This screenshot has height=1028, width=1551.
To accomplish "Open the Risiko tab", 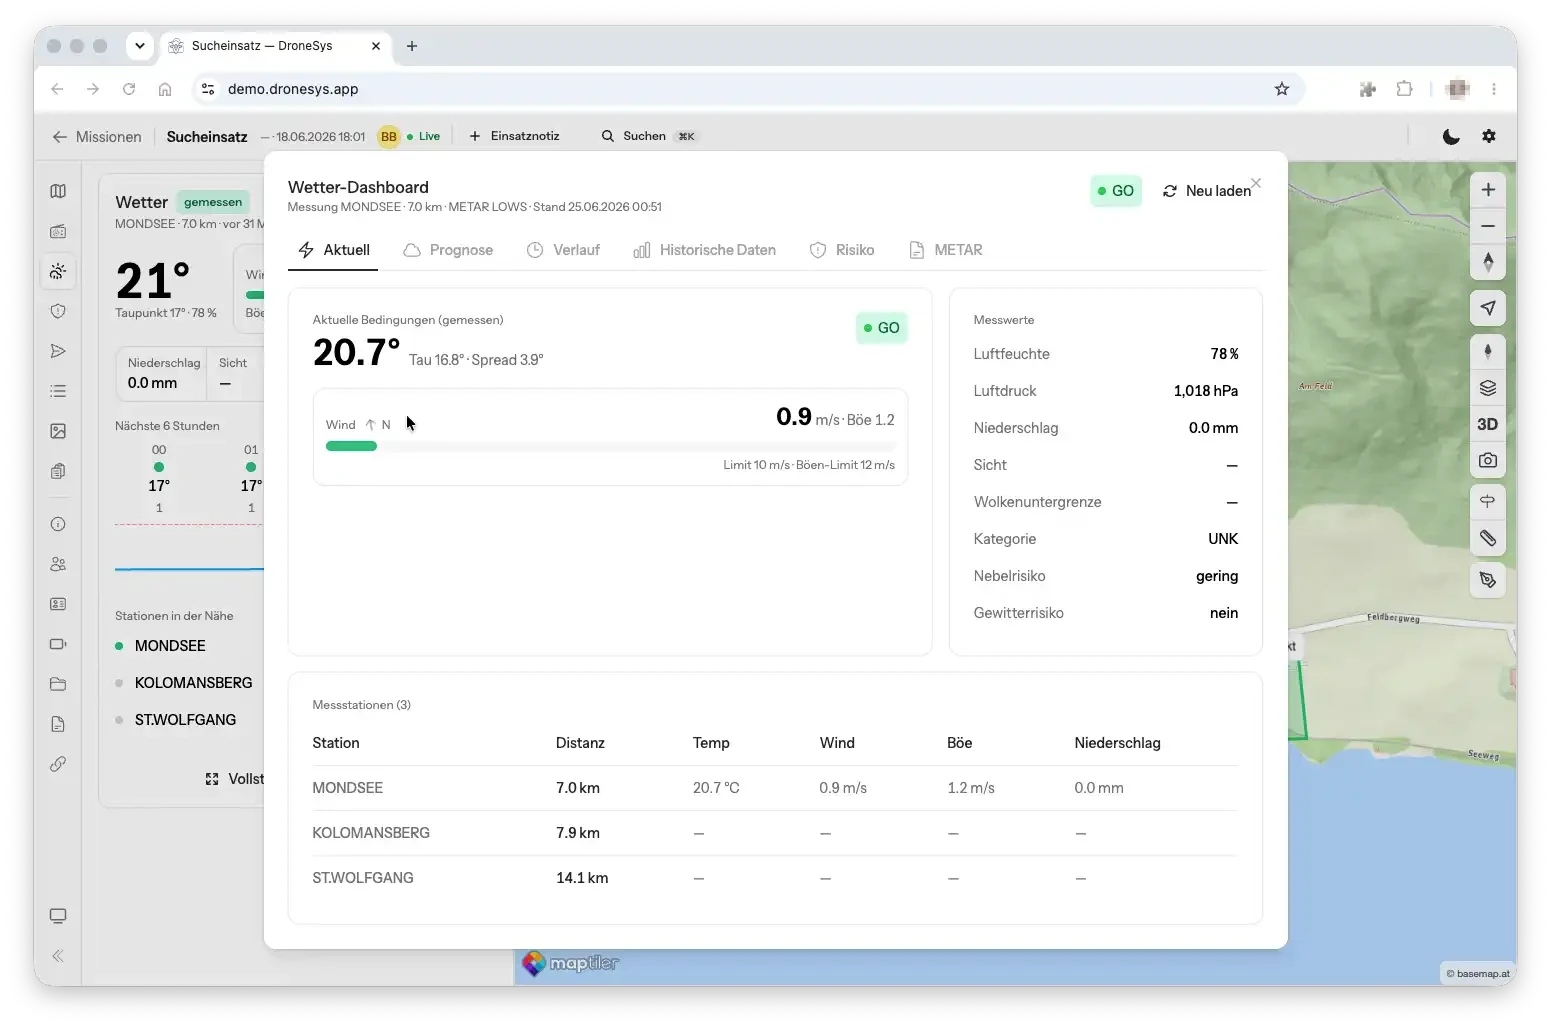I will pos(842,250).
